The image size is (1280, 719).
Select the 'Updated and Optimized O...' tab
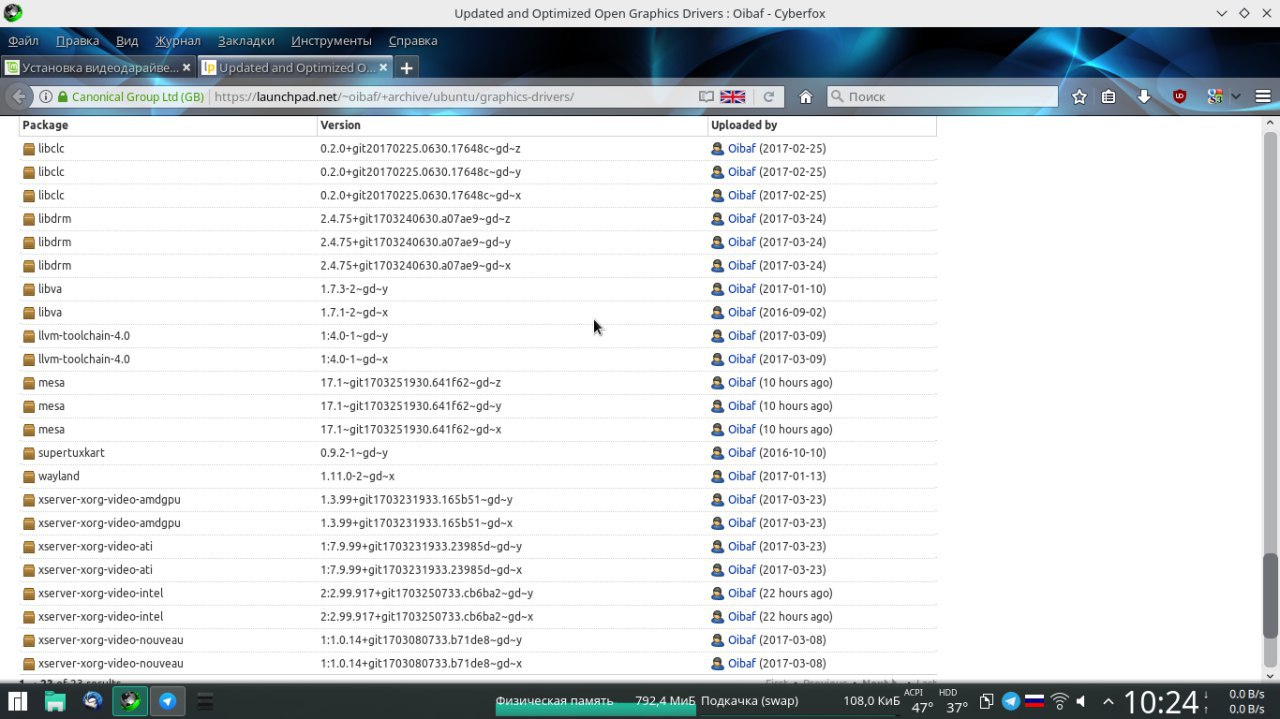tap(295, 68)
